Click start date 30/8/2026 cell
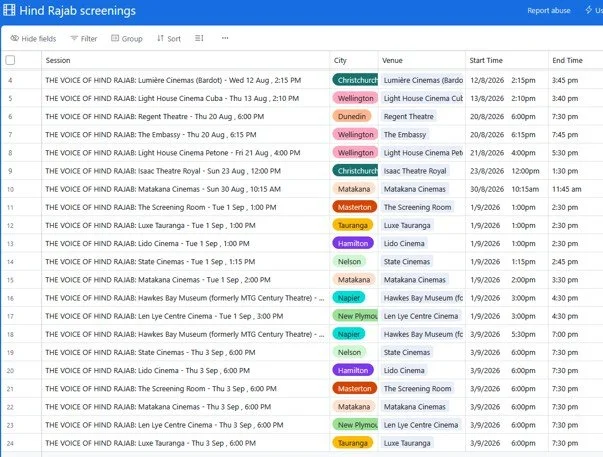This screenshot has height=457, width=603. [x=487, y=189]
